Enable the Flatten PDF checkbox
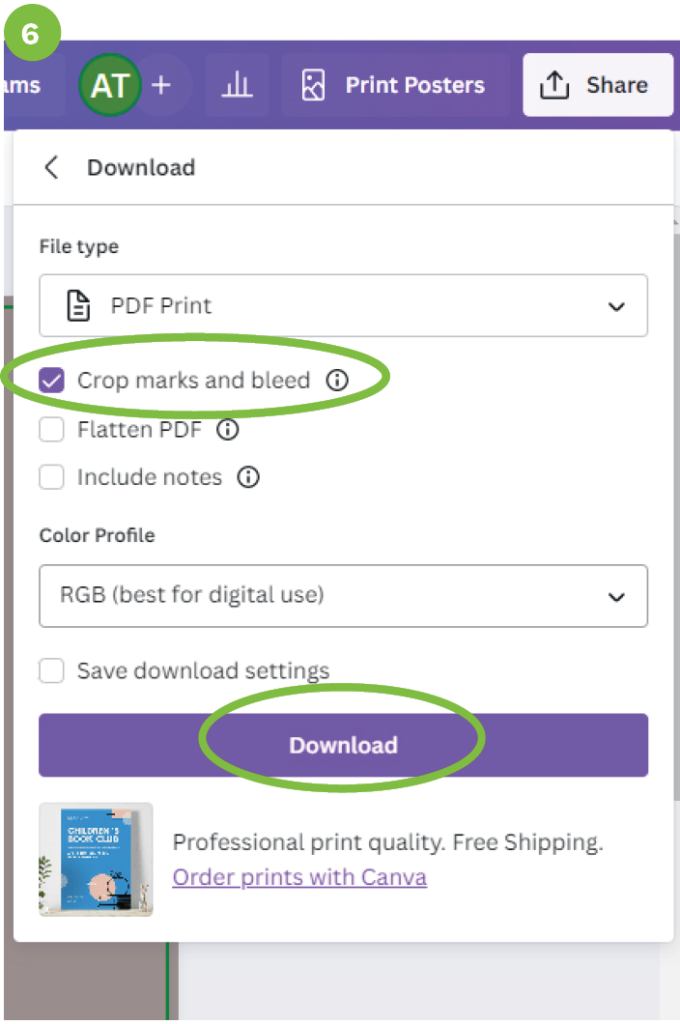680x1024 pixels. [x=52, y=430]
